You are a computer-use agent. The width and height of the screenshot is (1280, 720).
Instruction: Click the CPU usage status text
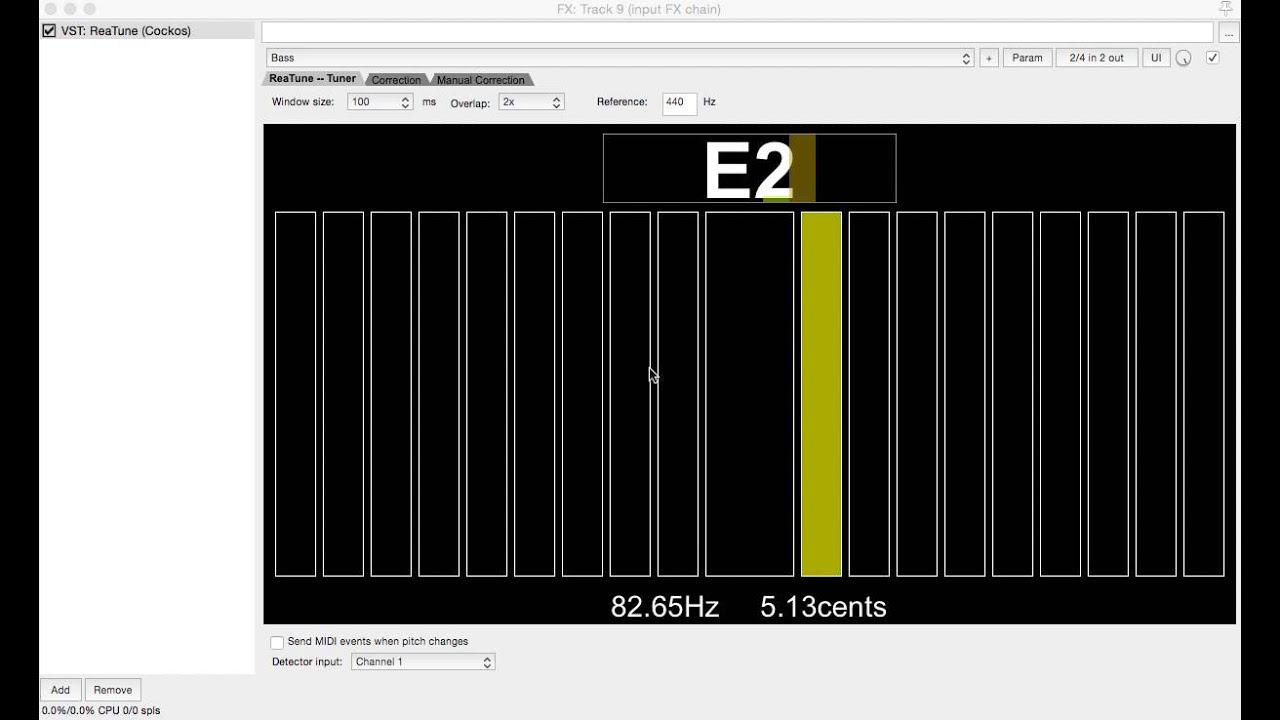pos(101,711)
